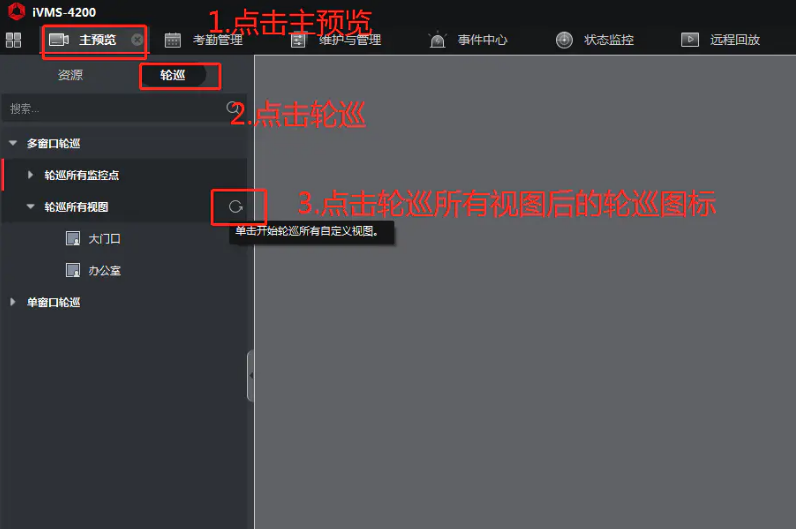Start auto-switch for all custom views icon
Screen dimensions: 796x529
point(236,207)
